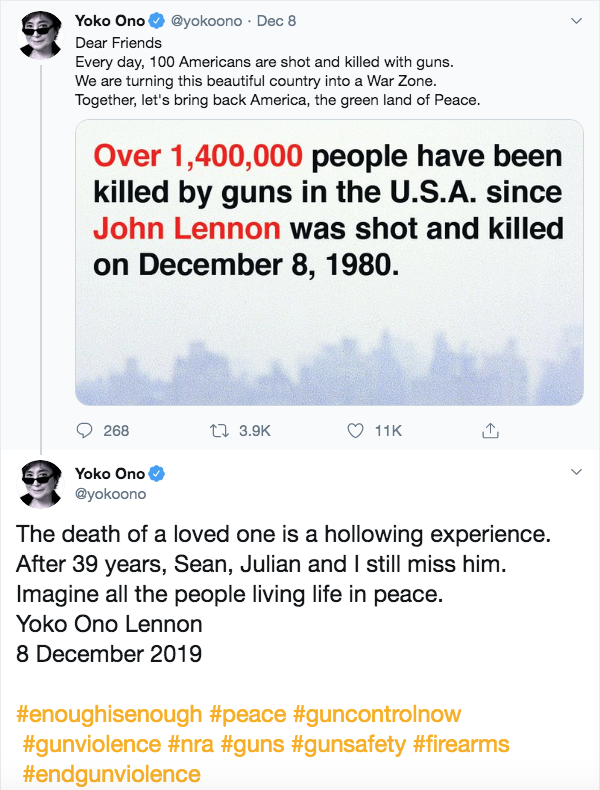Expand the top tweet's chevron menu
The height and width of the screenshot is (790, 600).
[x=575, y=19]
